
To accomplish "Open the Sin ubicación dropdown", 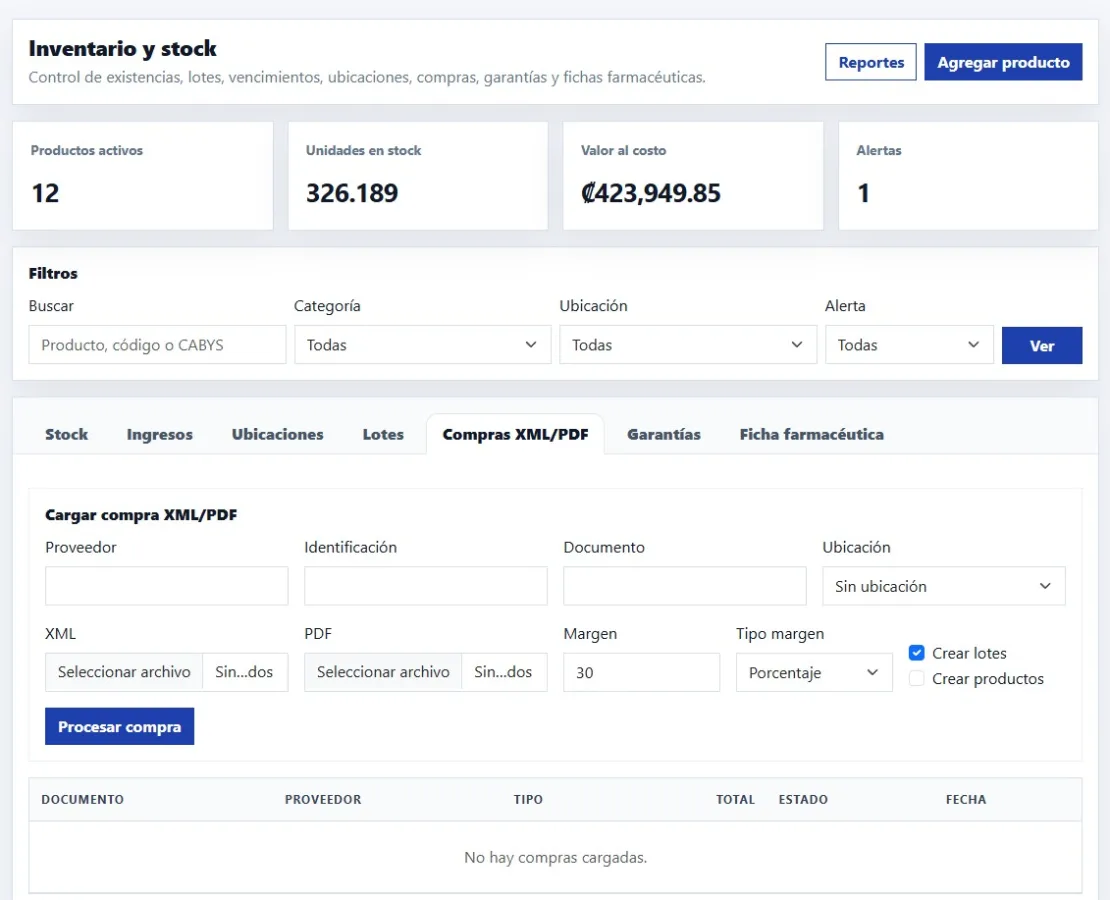I will click(944, 586).
